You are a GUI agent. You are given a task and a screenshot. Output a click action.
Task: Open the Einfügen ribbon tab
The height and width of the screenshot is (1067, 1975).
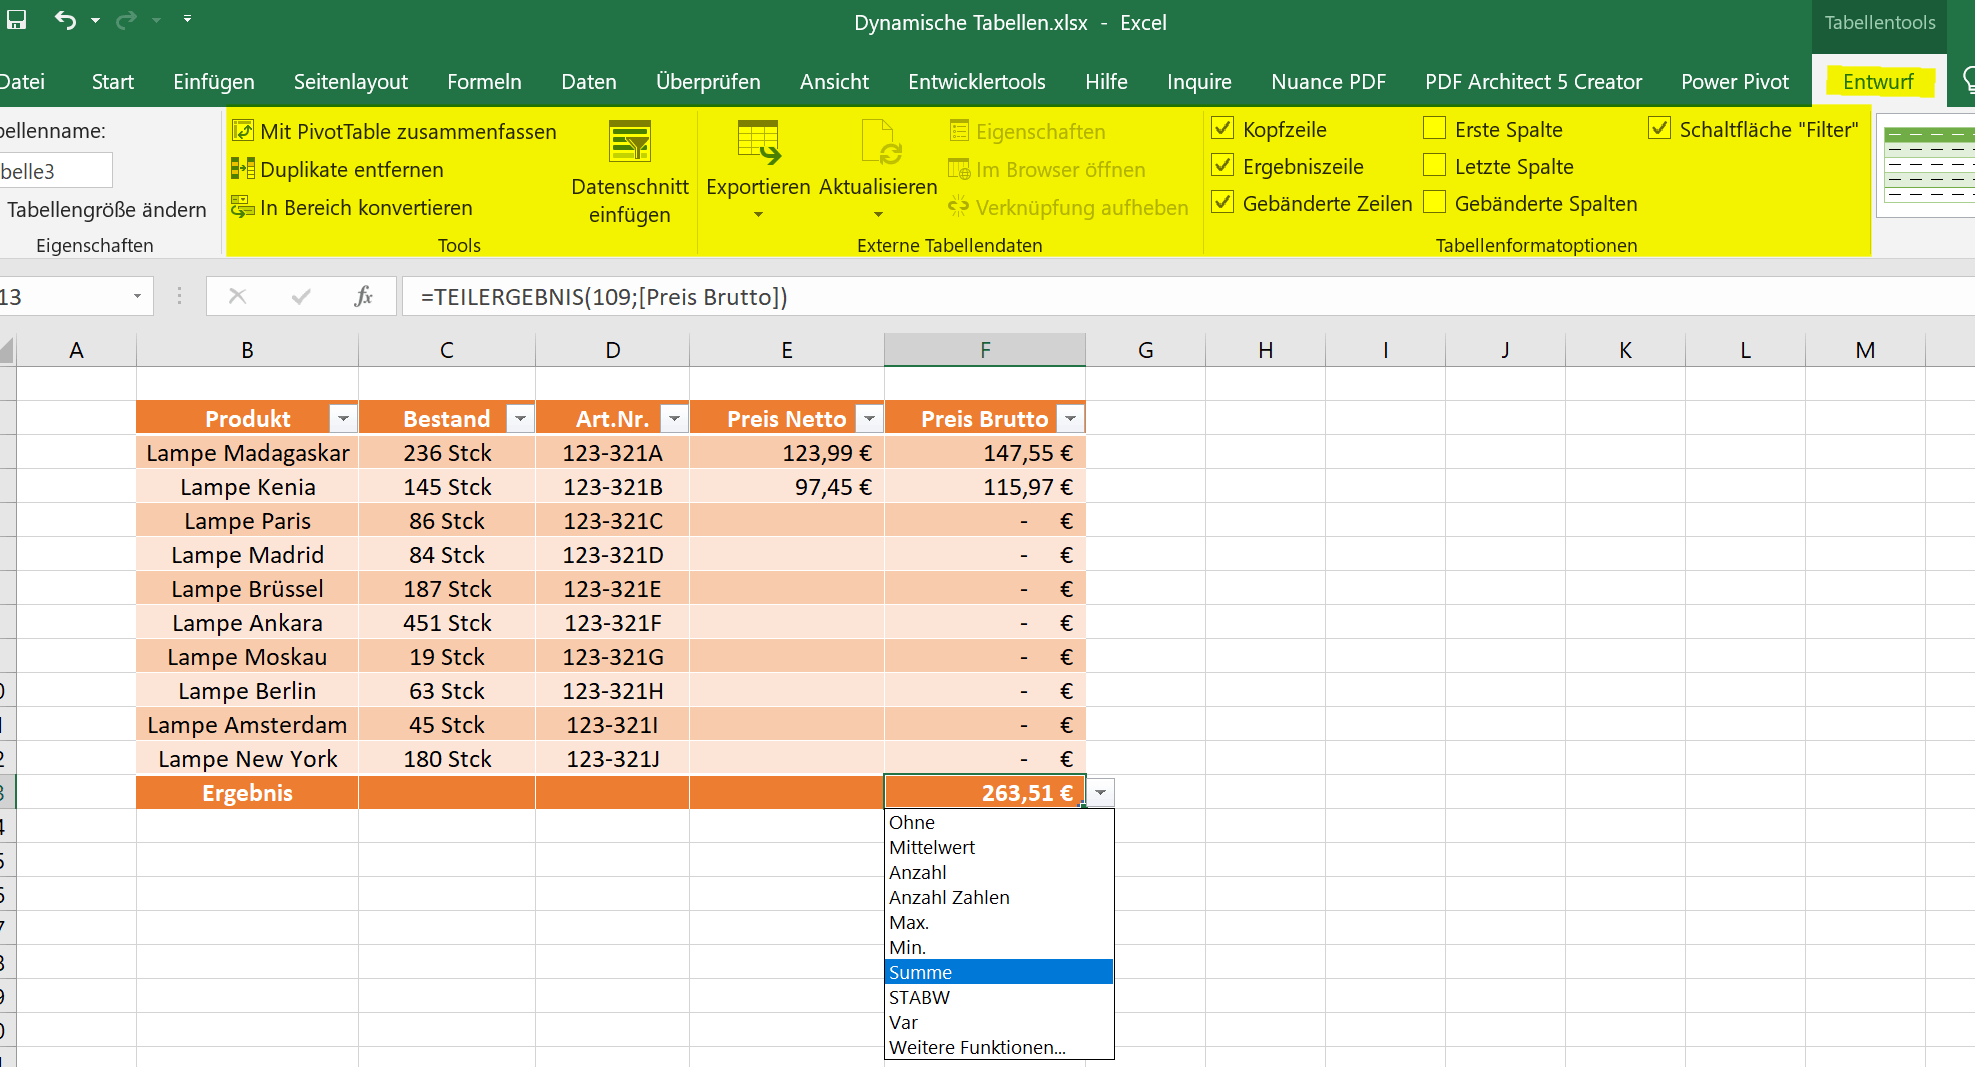tap(213, 82)
